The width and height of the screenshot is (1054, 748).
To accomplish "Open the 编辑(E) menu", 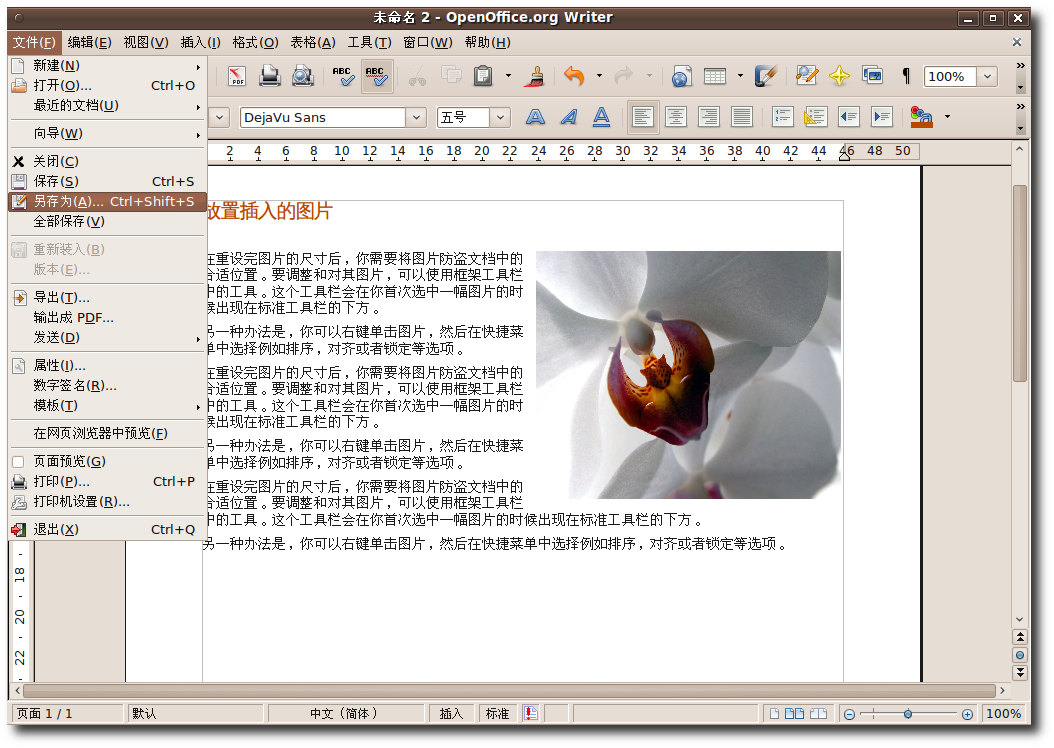I will tap(89, 42).
